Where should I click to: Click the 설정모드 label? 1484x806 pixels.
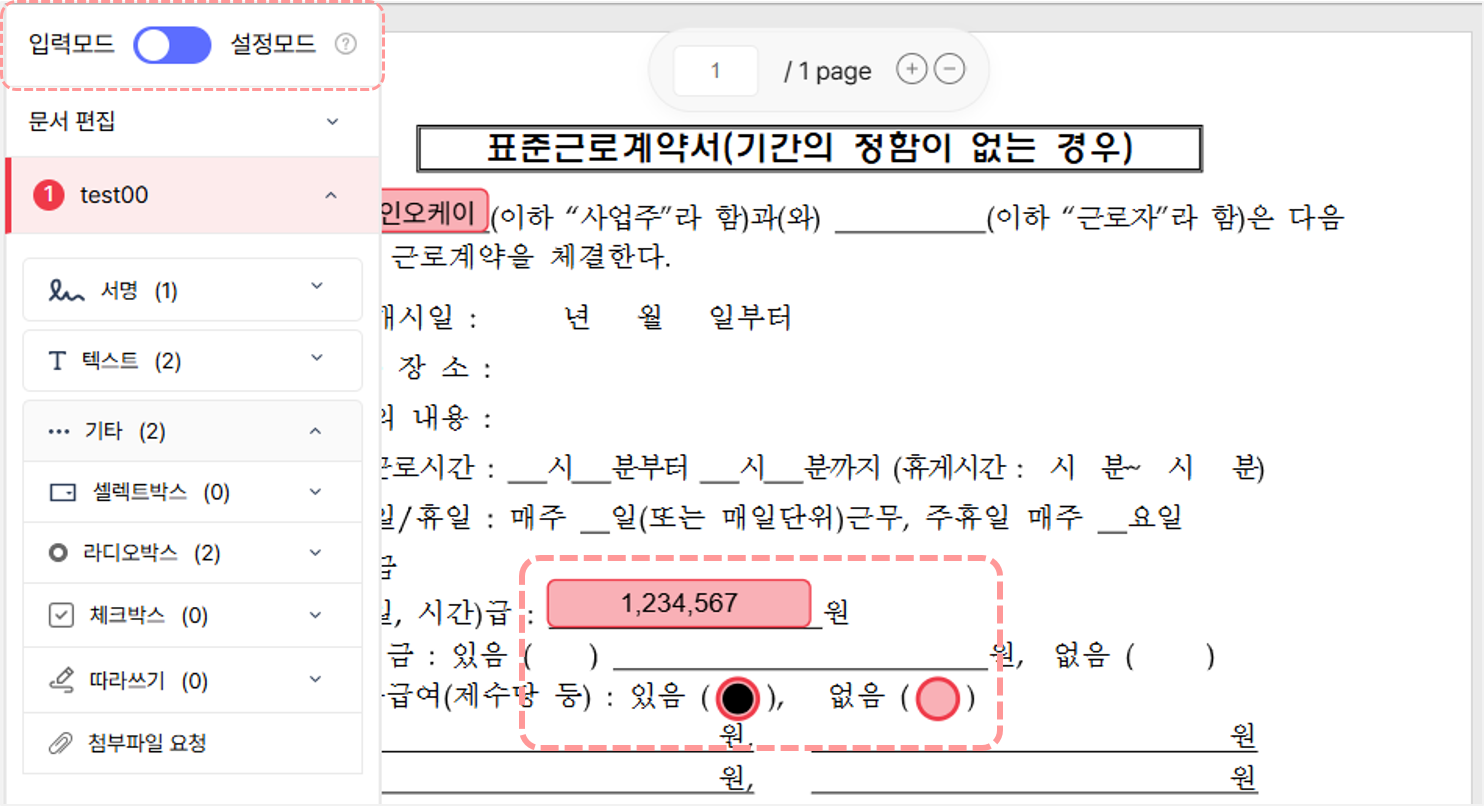[273, 45]
